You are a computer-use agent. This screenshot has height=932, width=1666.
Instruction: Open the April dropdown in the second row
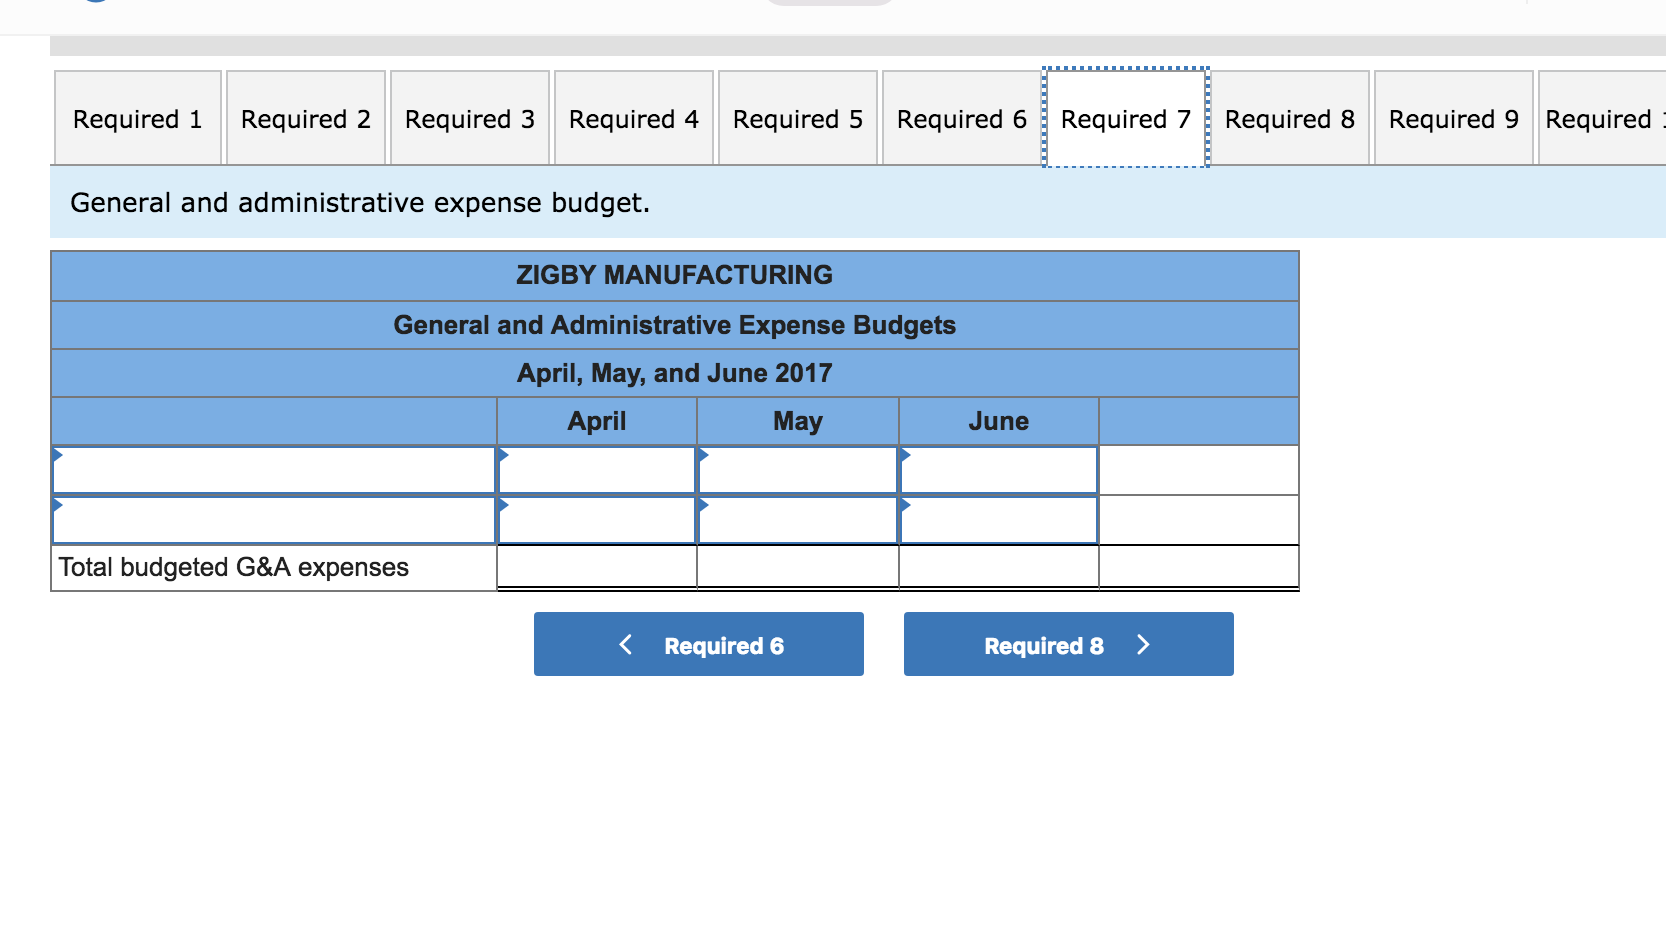tap(596, 519)
